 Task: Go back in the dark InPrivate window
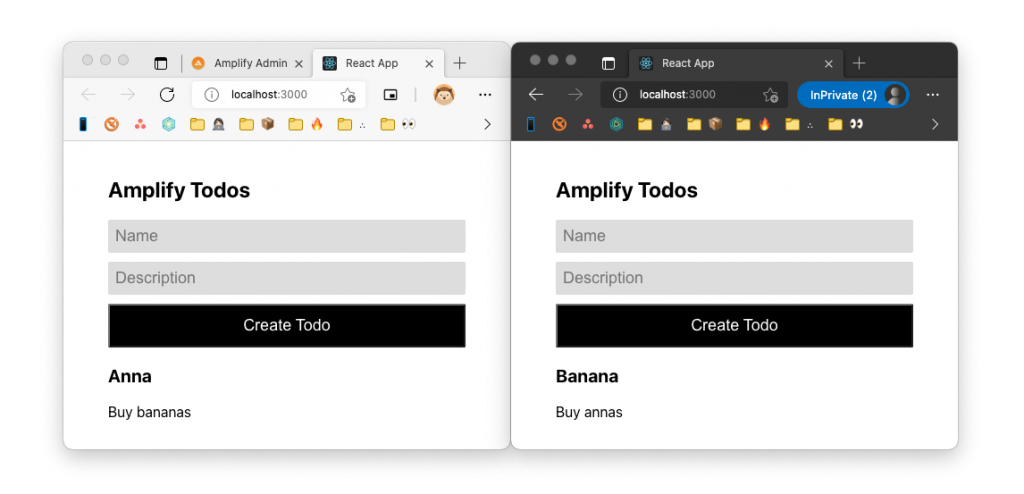click(x=536, y=95)
